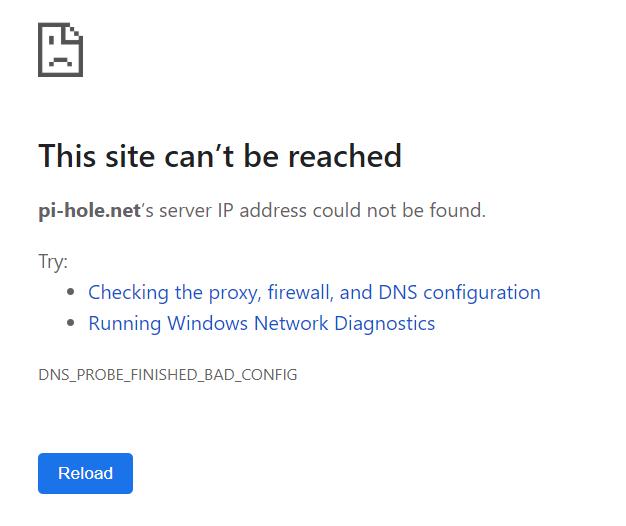The image size is (626, 526).
Task: Click "DNS configuration" in the first suggestion link
Action: click(459, 292)
